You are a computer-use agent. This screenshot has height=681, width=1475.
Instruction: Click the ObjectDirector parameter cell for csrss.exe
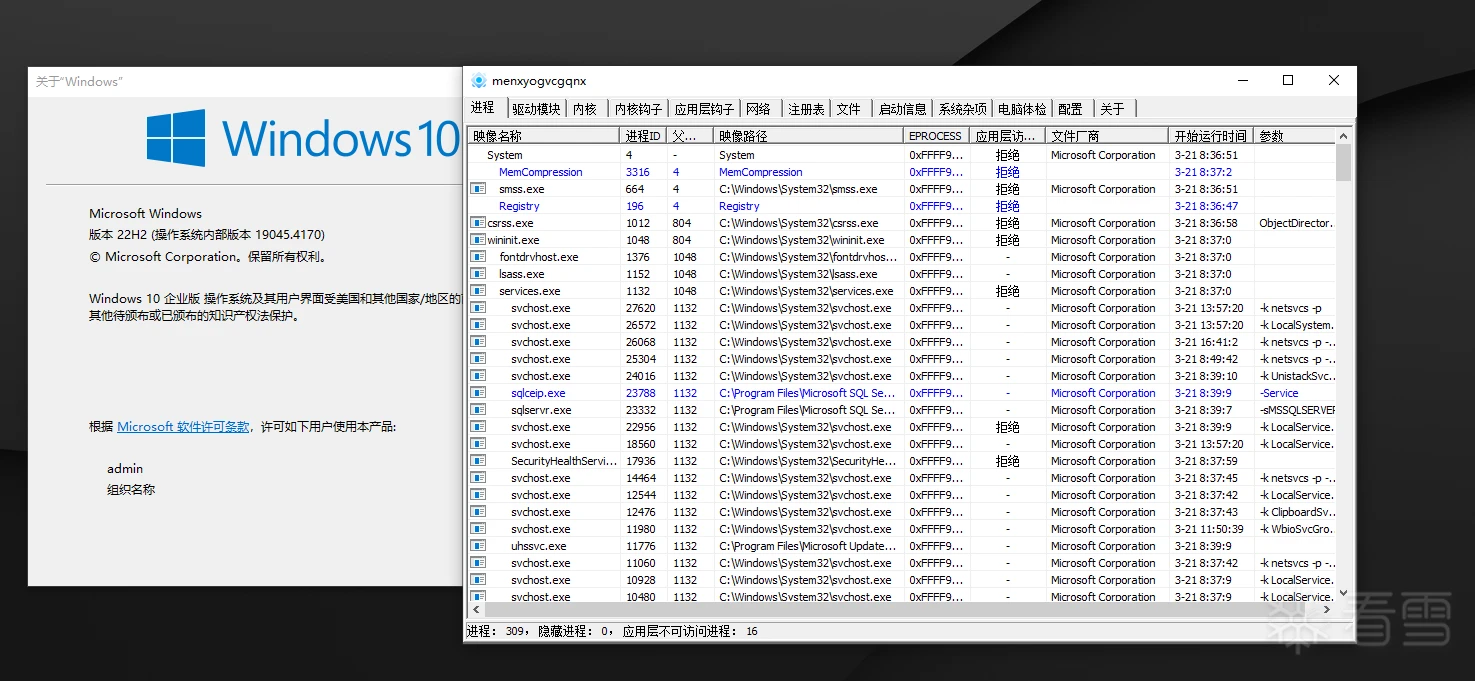pyautogui.click(x=1295, y=223)
